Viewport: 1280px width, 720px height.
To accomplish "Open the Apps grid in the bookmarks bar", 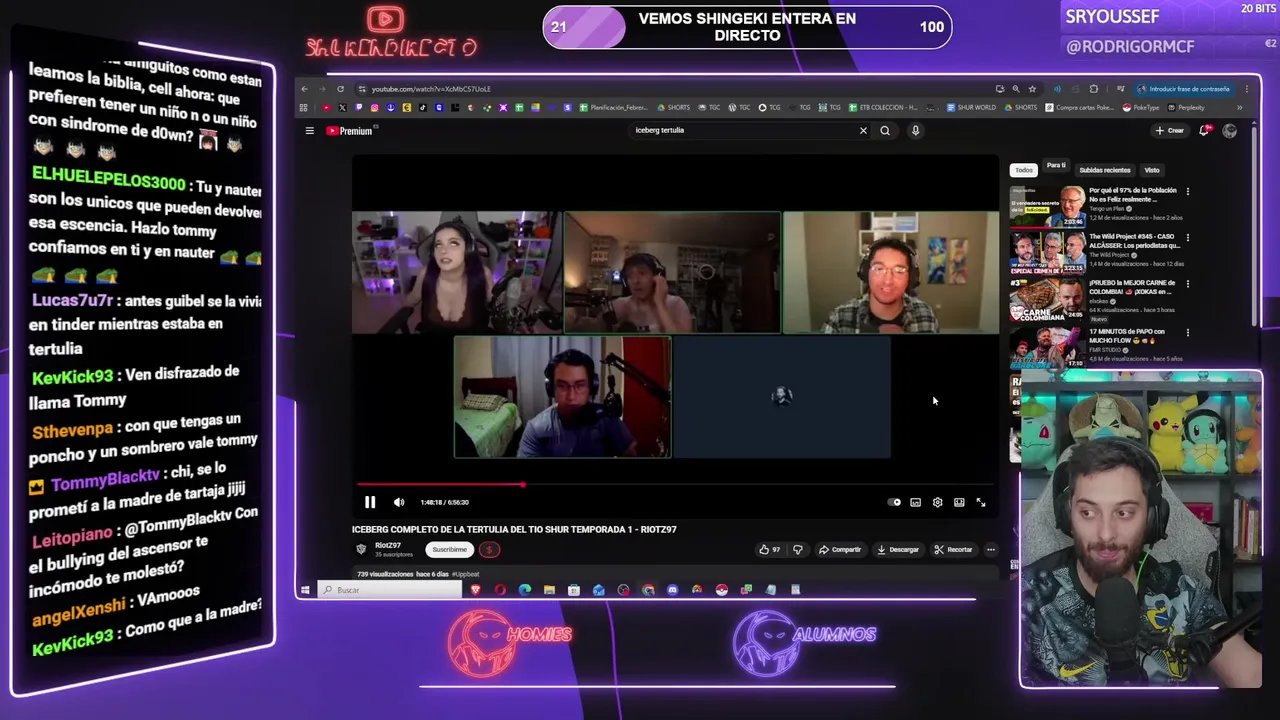I will tap(303, 107).
